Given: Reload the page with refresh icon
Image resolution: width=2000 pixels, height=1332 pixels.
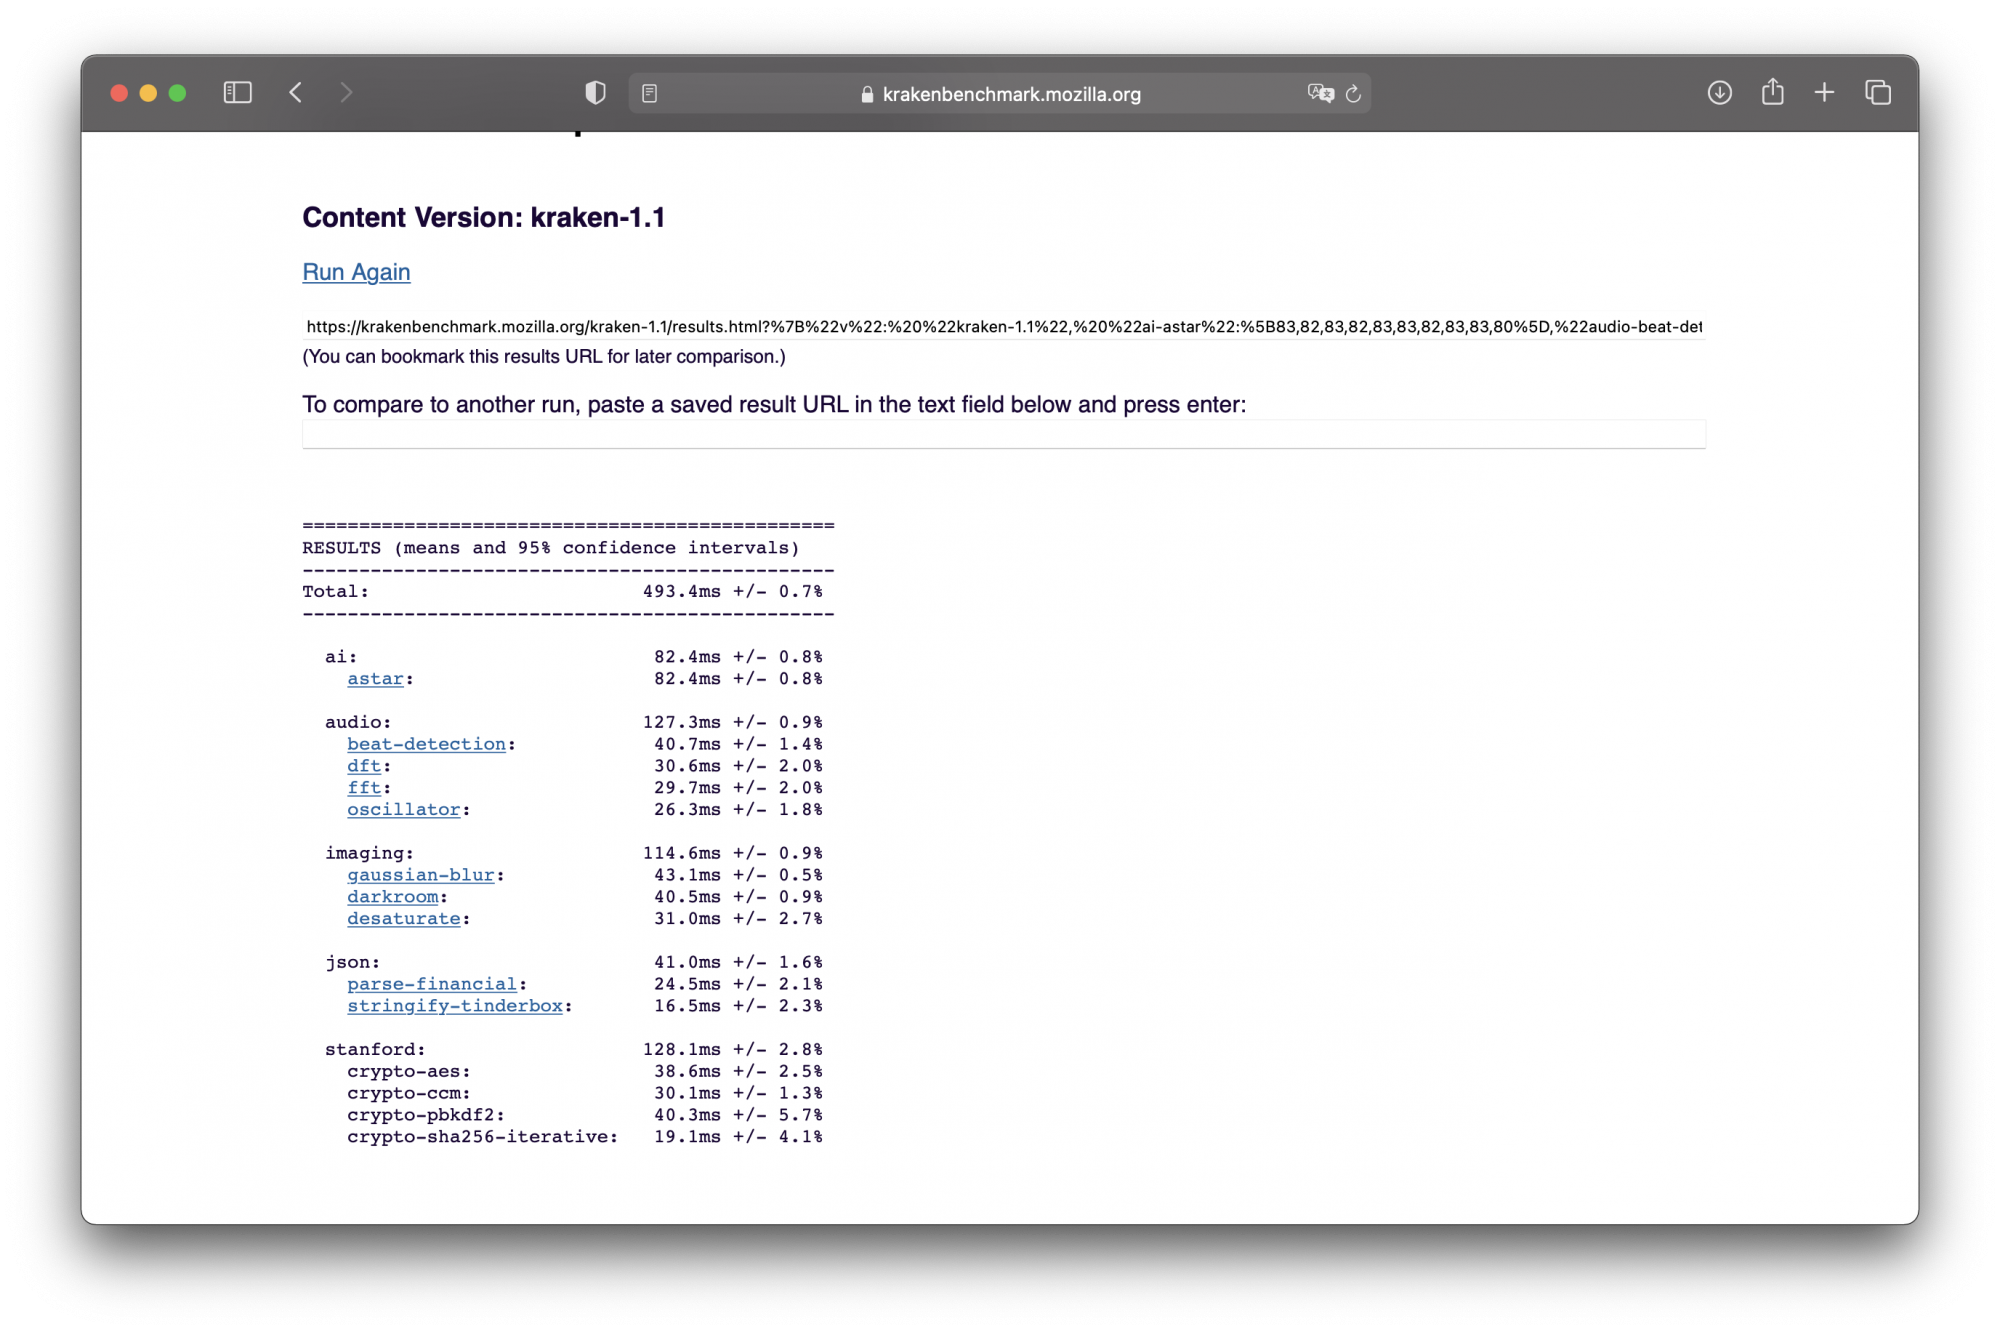Looking at the screenshot, I should pos(1353,93).
